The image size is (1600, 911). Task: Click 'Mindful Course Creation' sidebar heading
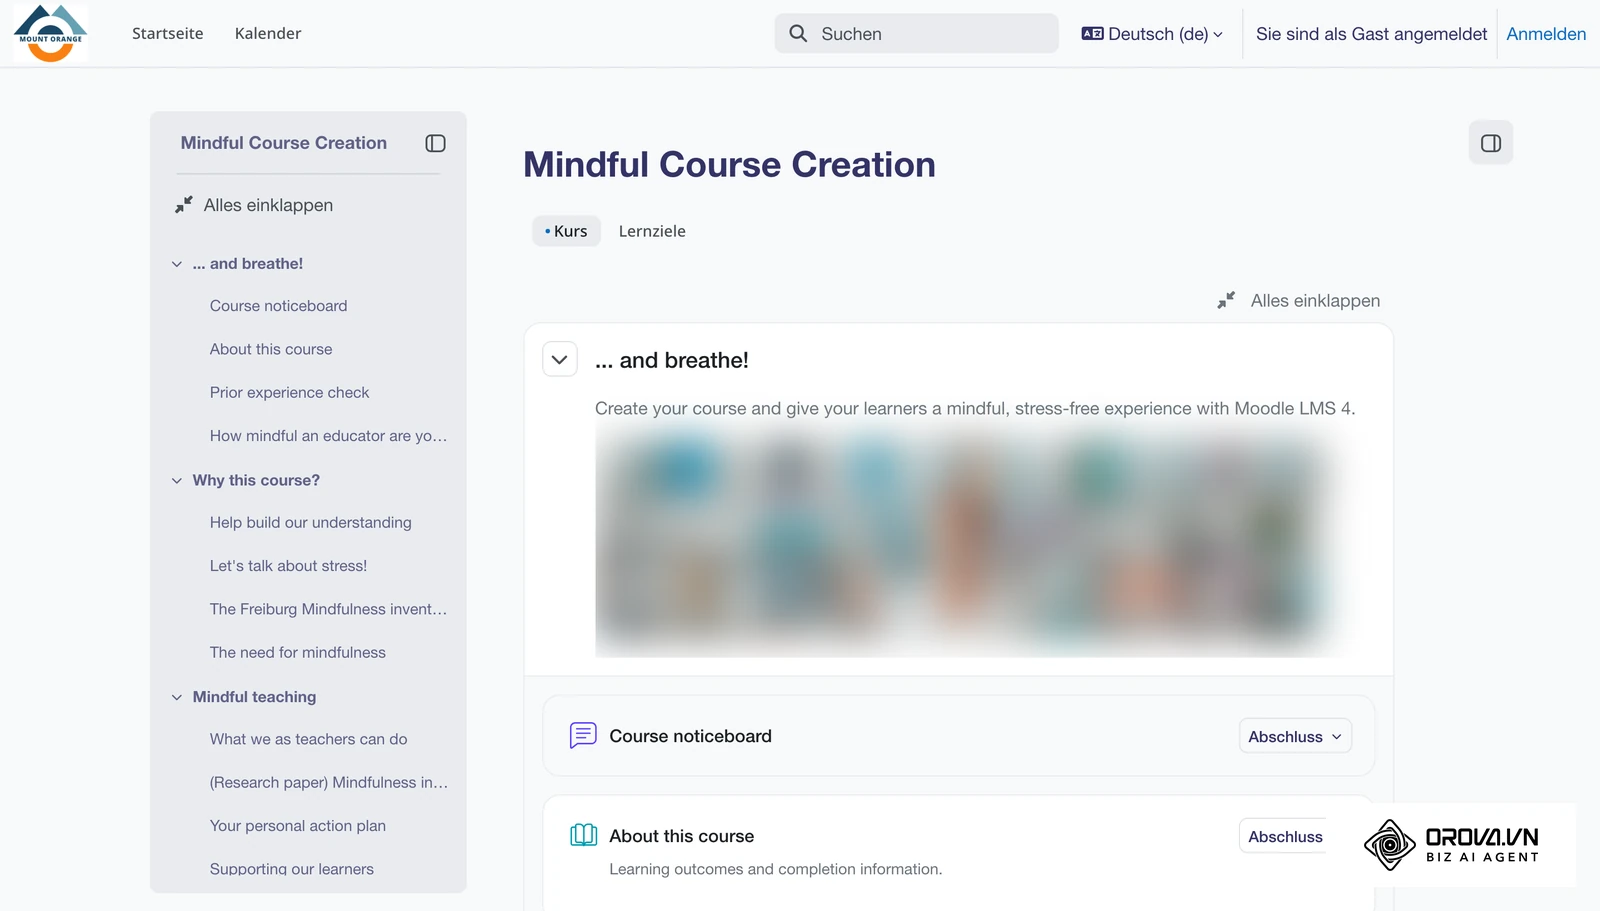point(283,143)
